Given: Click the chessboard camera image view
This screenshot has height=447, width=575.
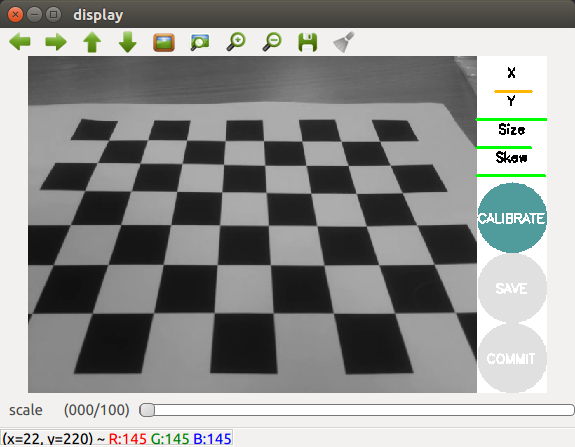Looking at the screenshot, I should click(x=252, y=224).
